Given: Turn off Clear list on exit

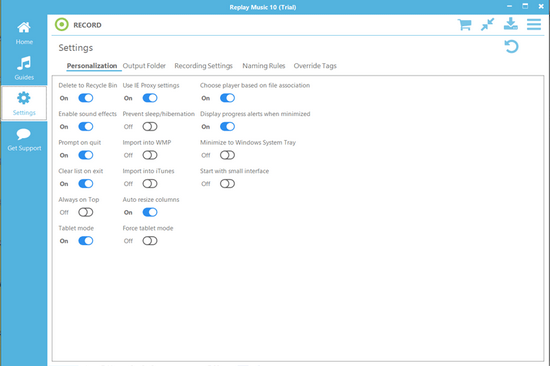Looking at the screenshot, I should click(86, 184).
